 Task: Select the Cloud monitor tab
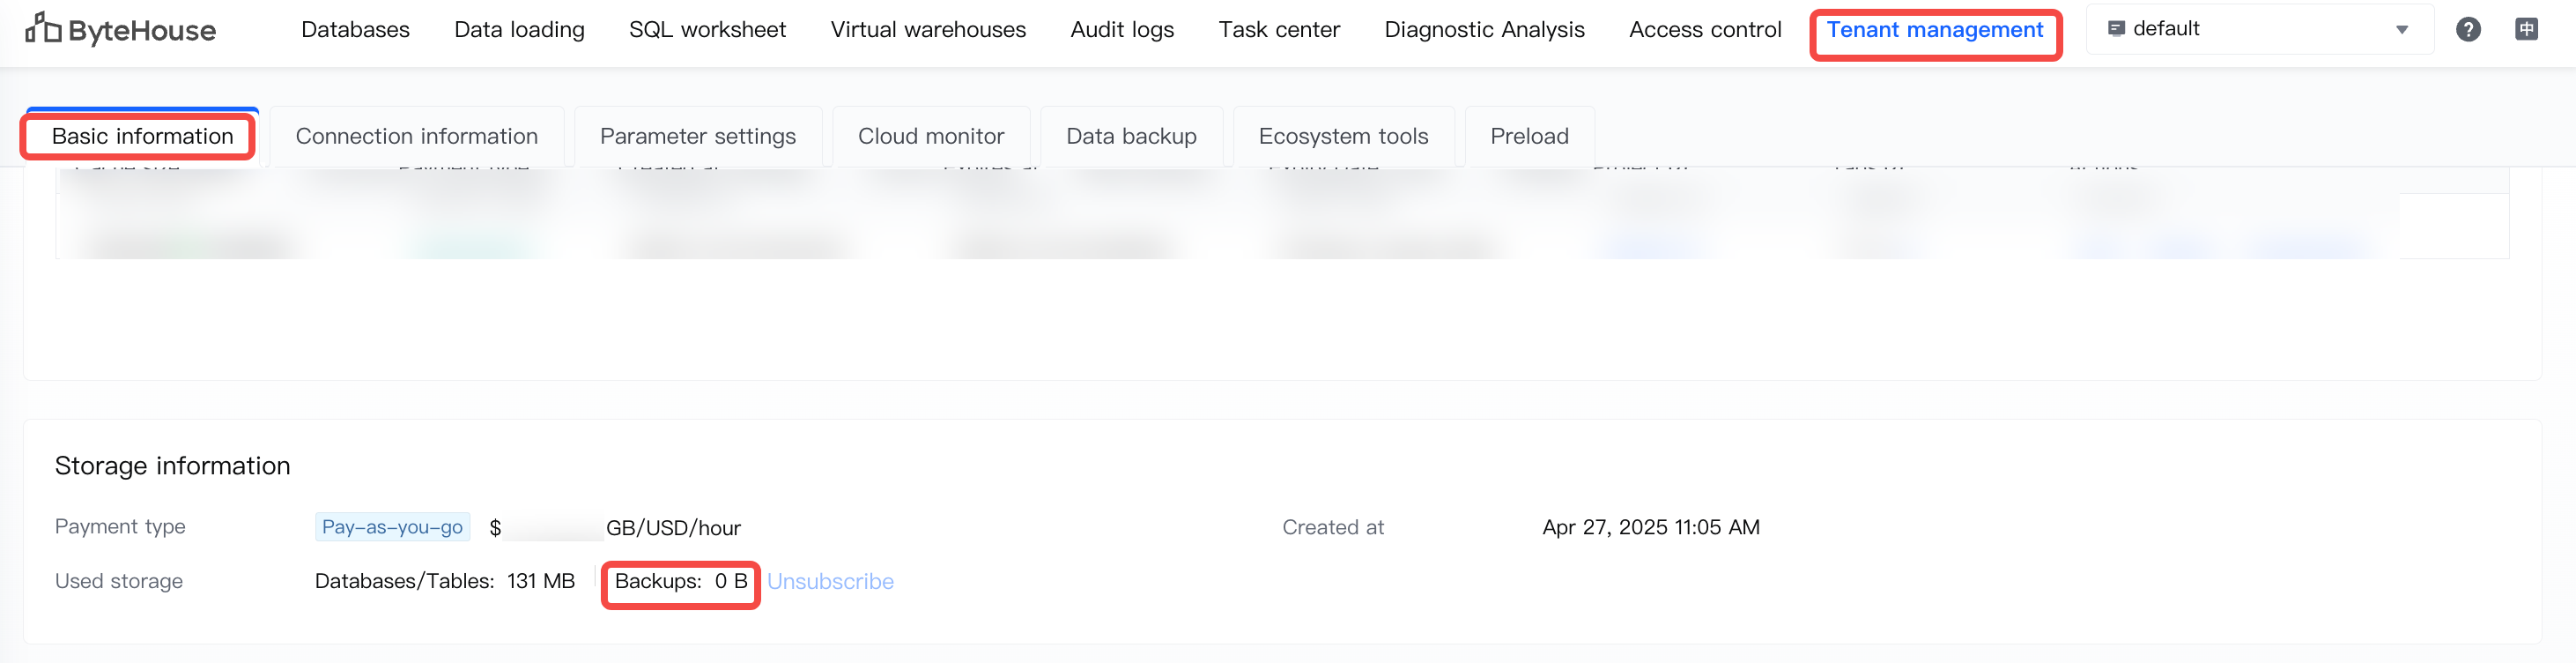tap(930, 136)
